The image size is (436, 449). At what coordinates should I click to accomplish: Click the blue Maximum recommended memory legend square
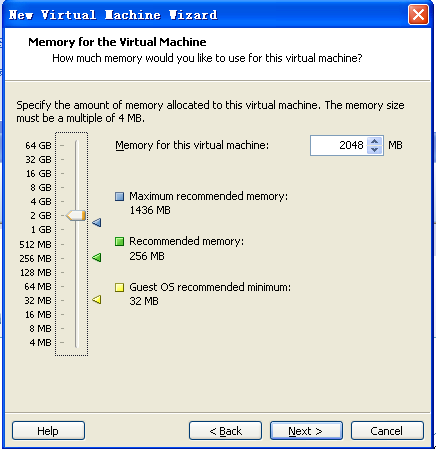click(119, 196)
